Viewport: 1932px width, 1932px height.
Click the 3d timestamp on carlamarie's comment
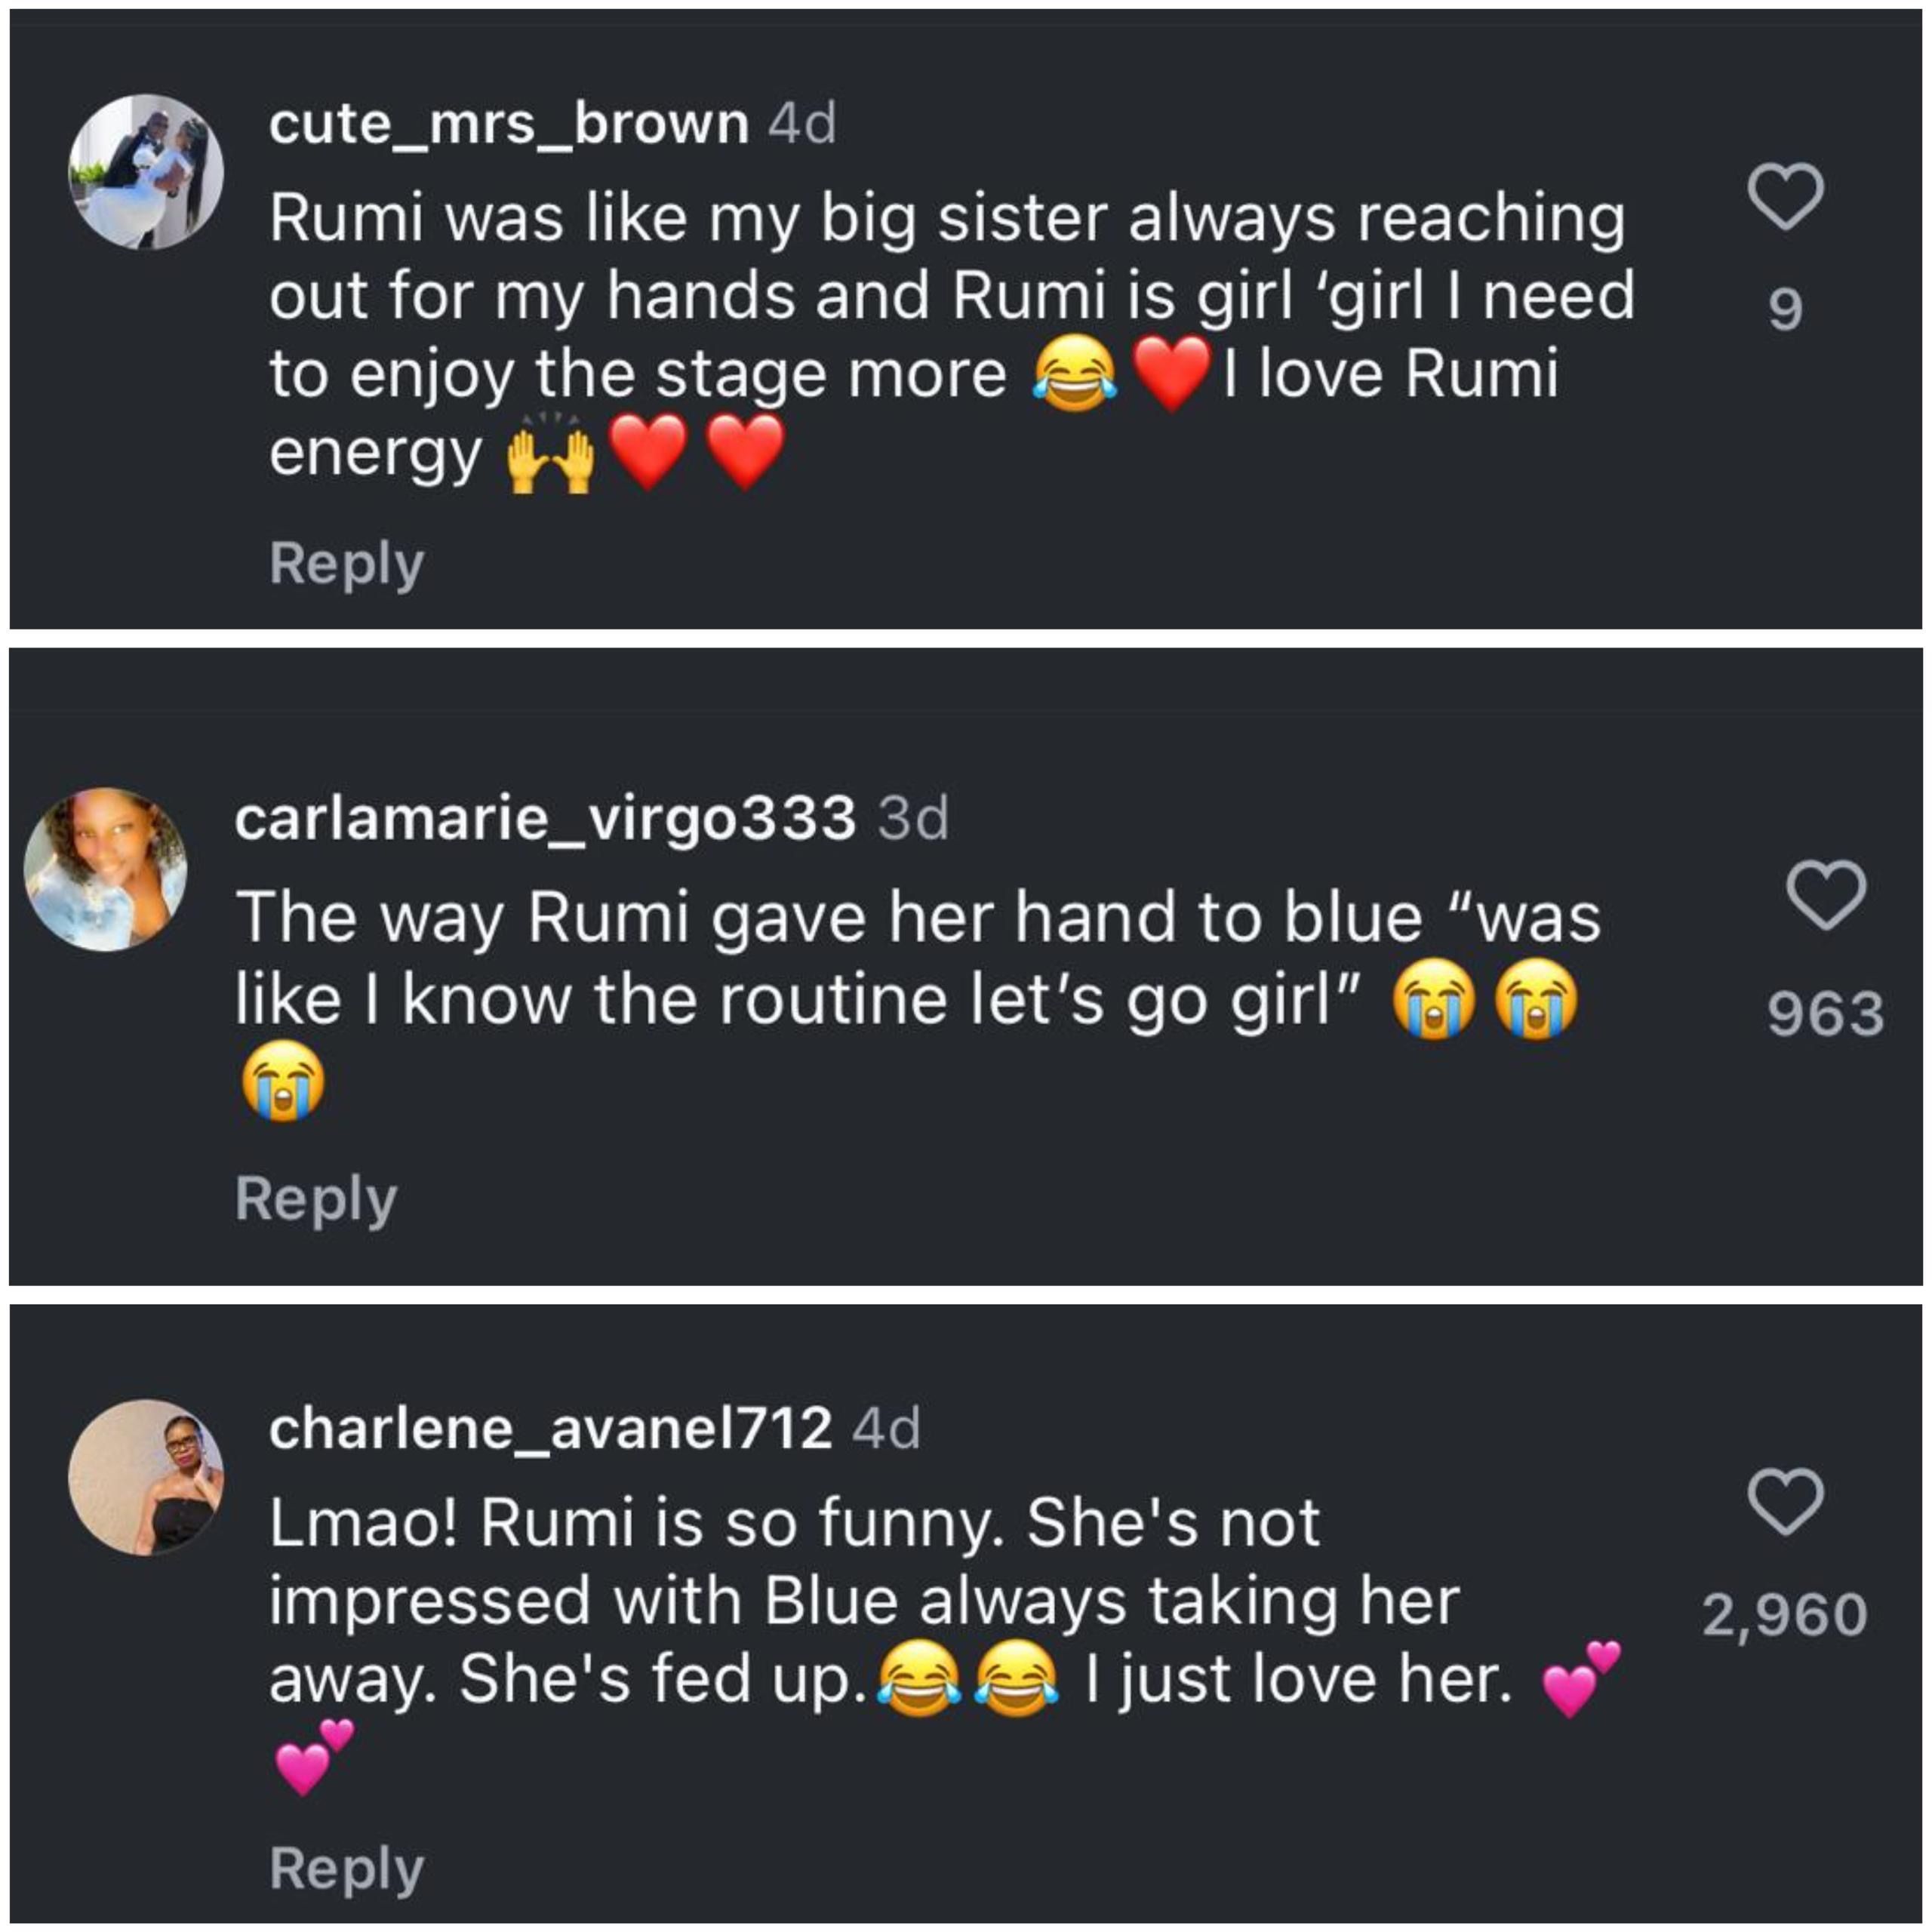[913, 818]
